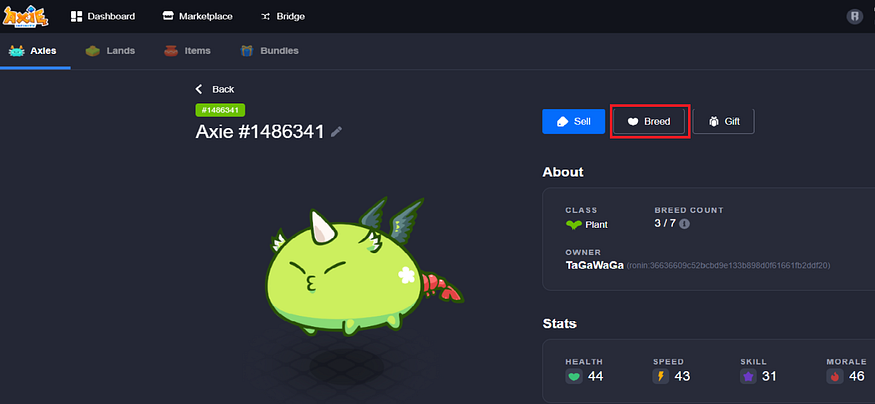Go back using the Back link
Image resolution: width=875 pixels, height=404 pixels.
pos(215,89)
